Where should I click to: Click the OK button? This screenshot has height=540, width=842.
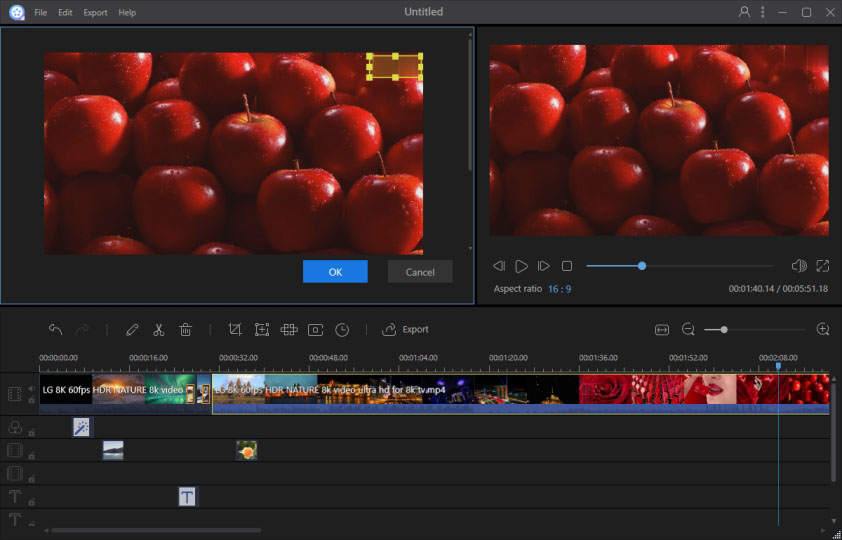coord(335,272)
